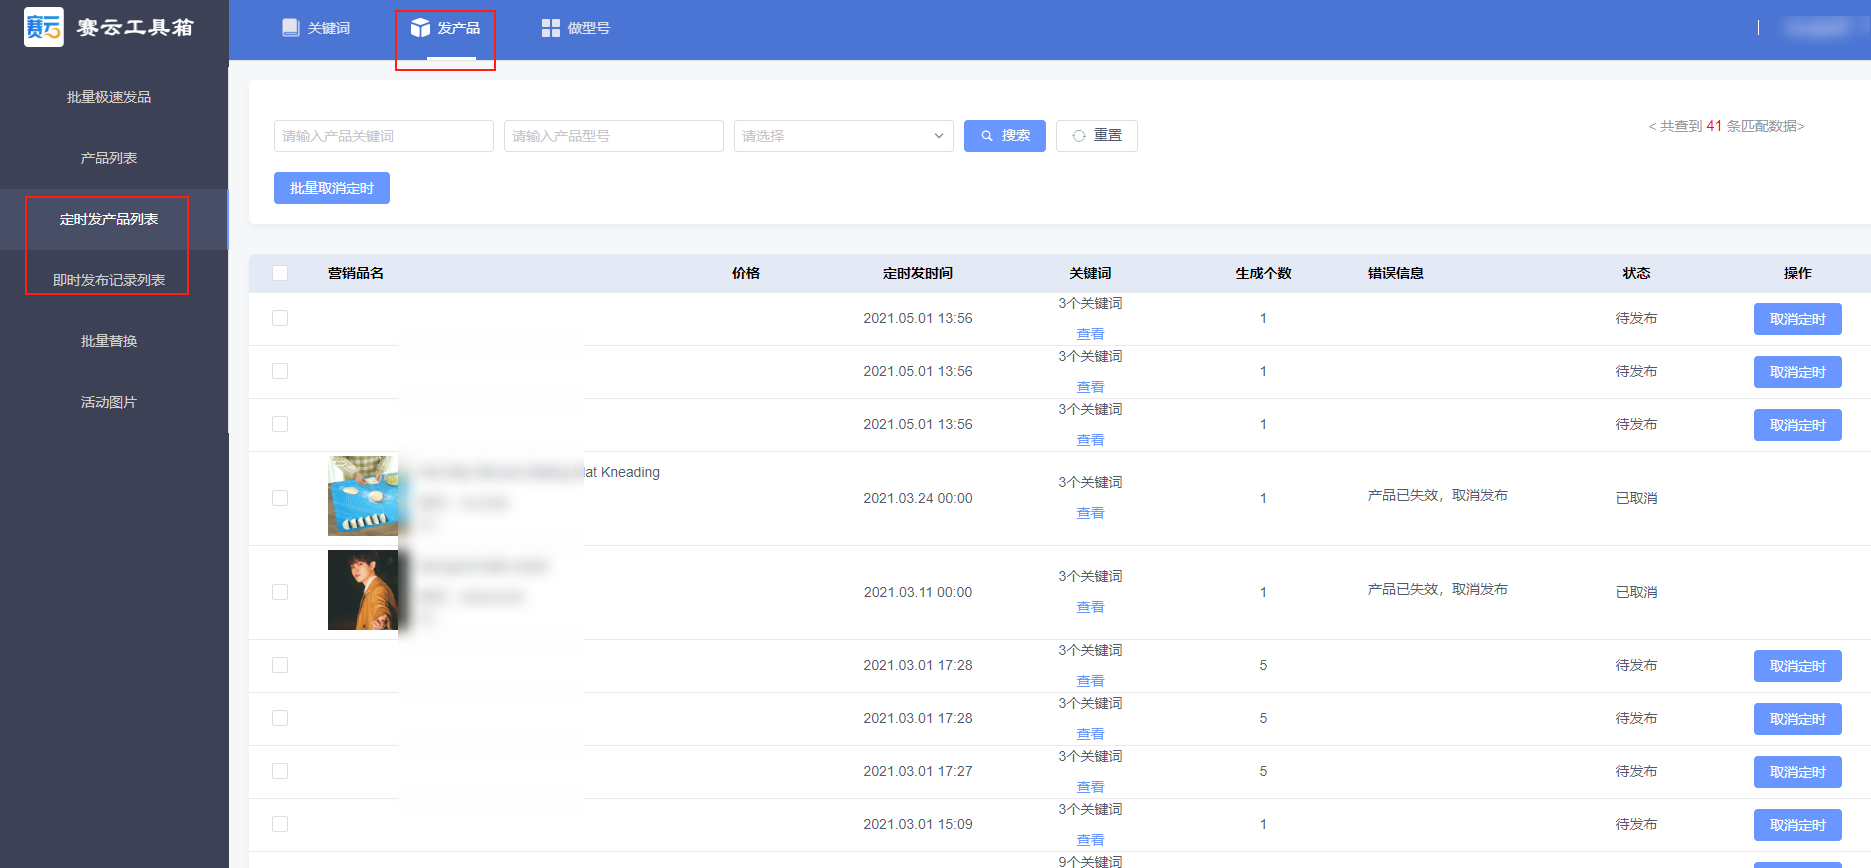Open 批量替换 in the sidebar
This screenshot has height=868, width=1871.
[109, 341]
